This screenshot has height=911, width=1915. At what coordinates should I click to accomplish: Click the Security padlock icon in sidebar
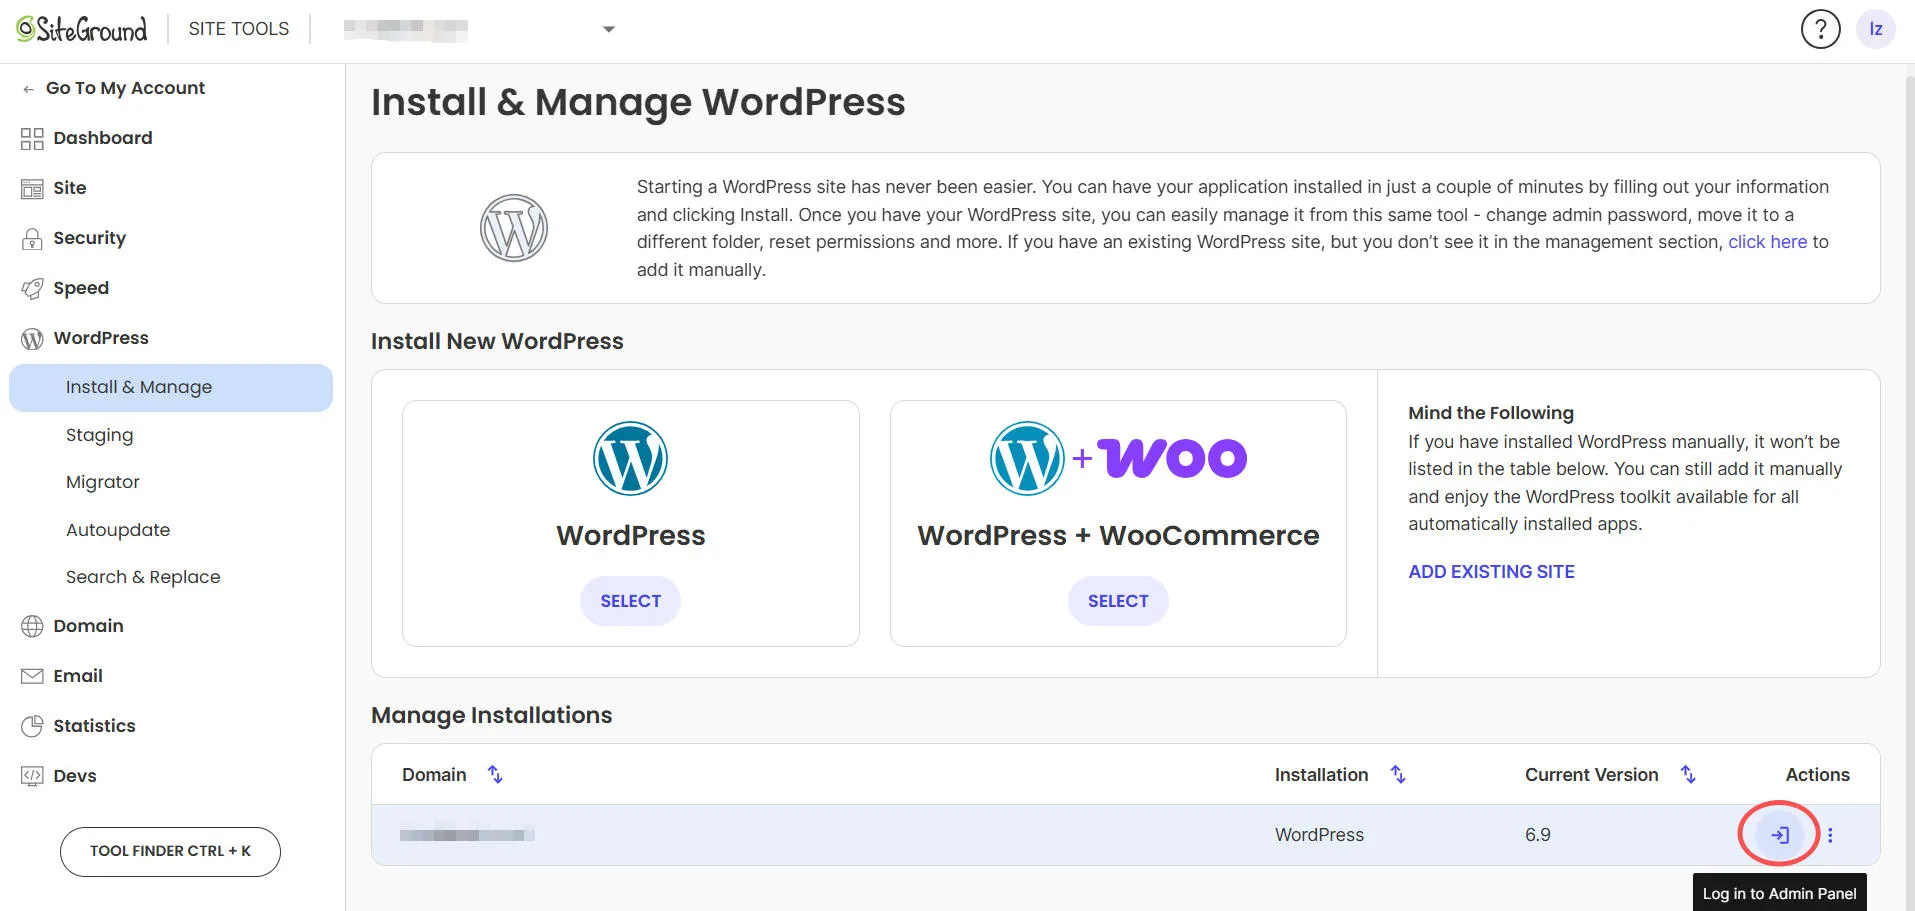(31, 238)
